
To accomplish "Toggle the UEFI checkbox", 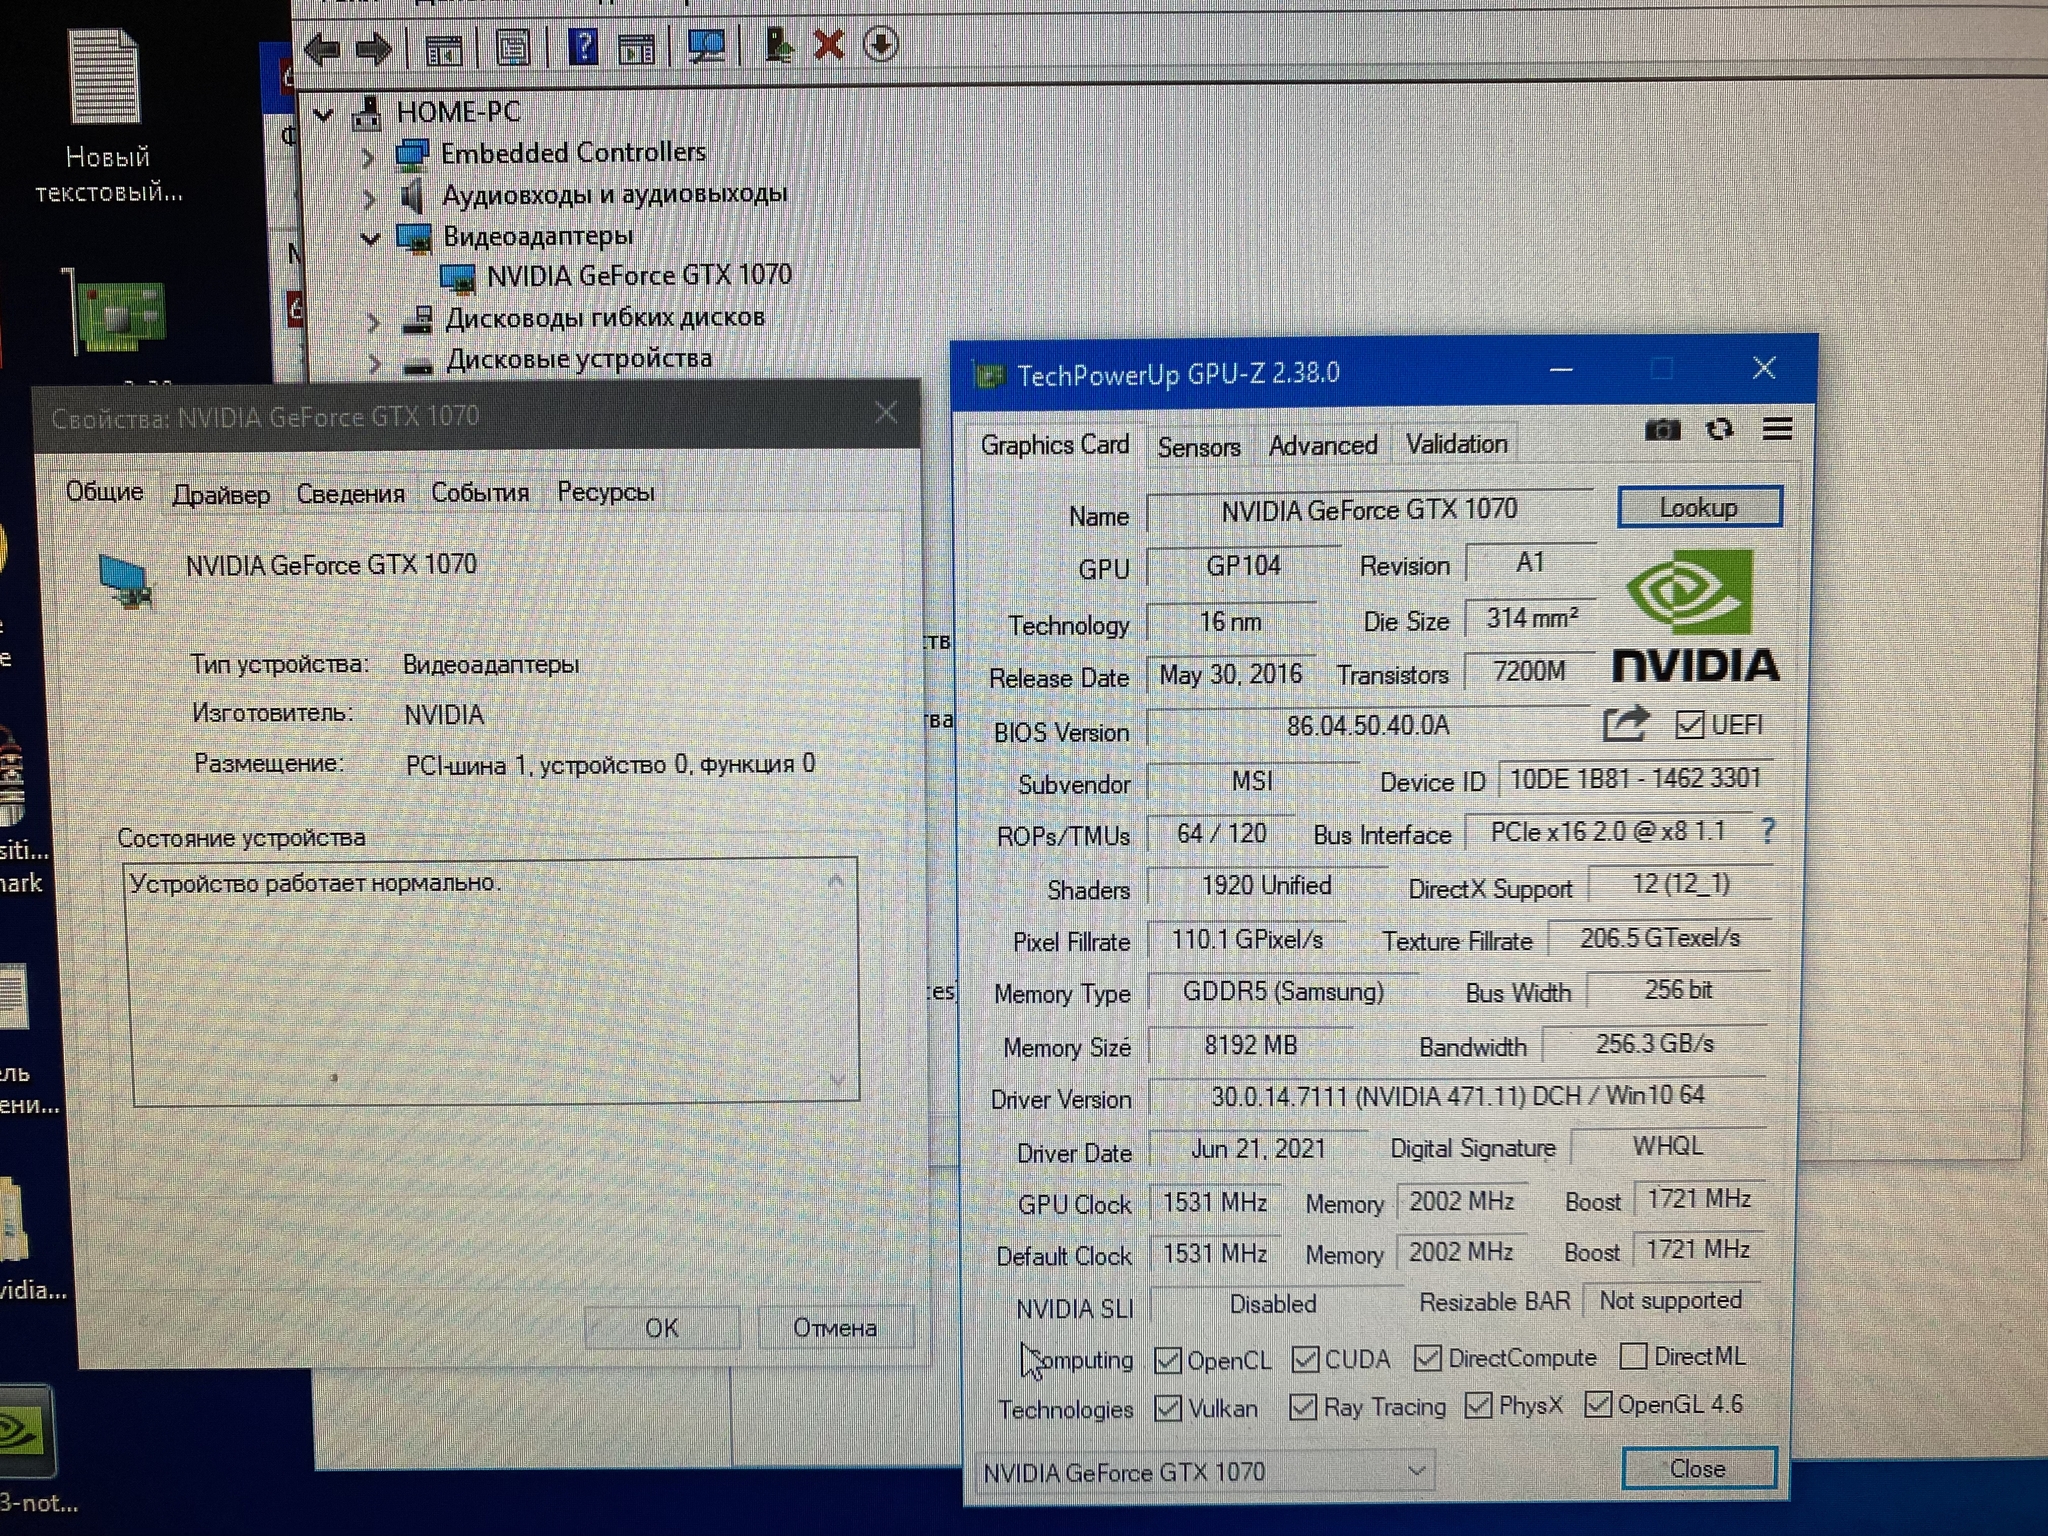I will pos(1689,725).
